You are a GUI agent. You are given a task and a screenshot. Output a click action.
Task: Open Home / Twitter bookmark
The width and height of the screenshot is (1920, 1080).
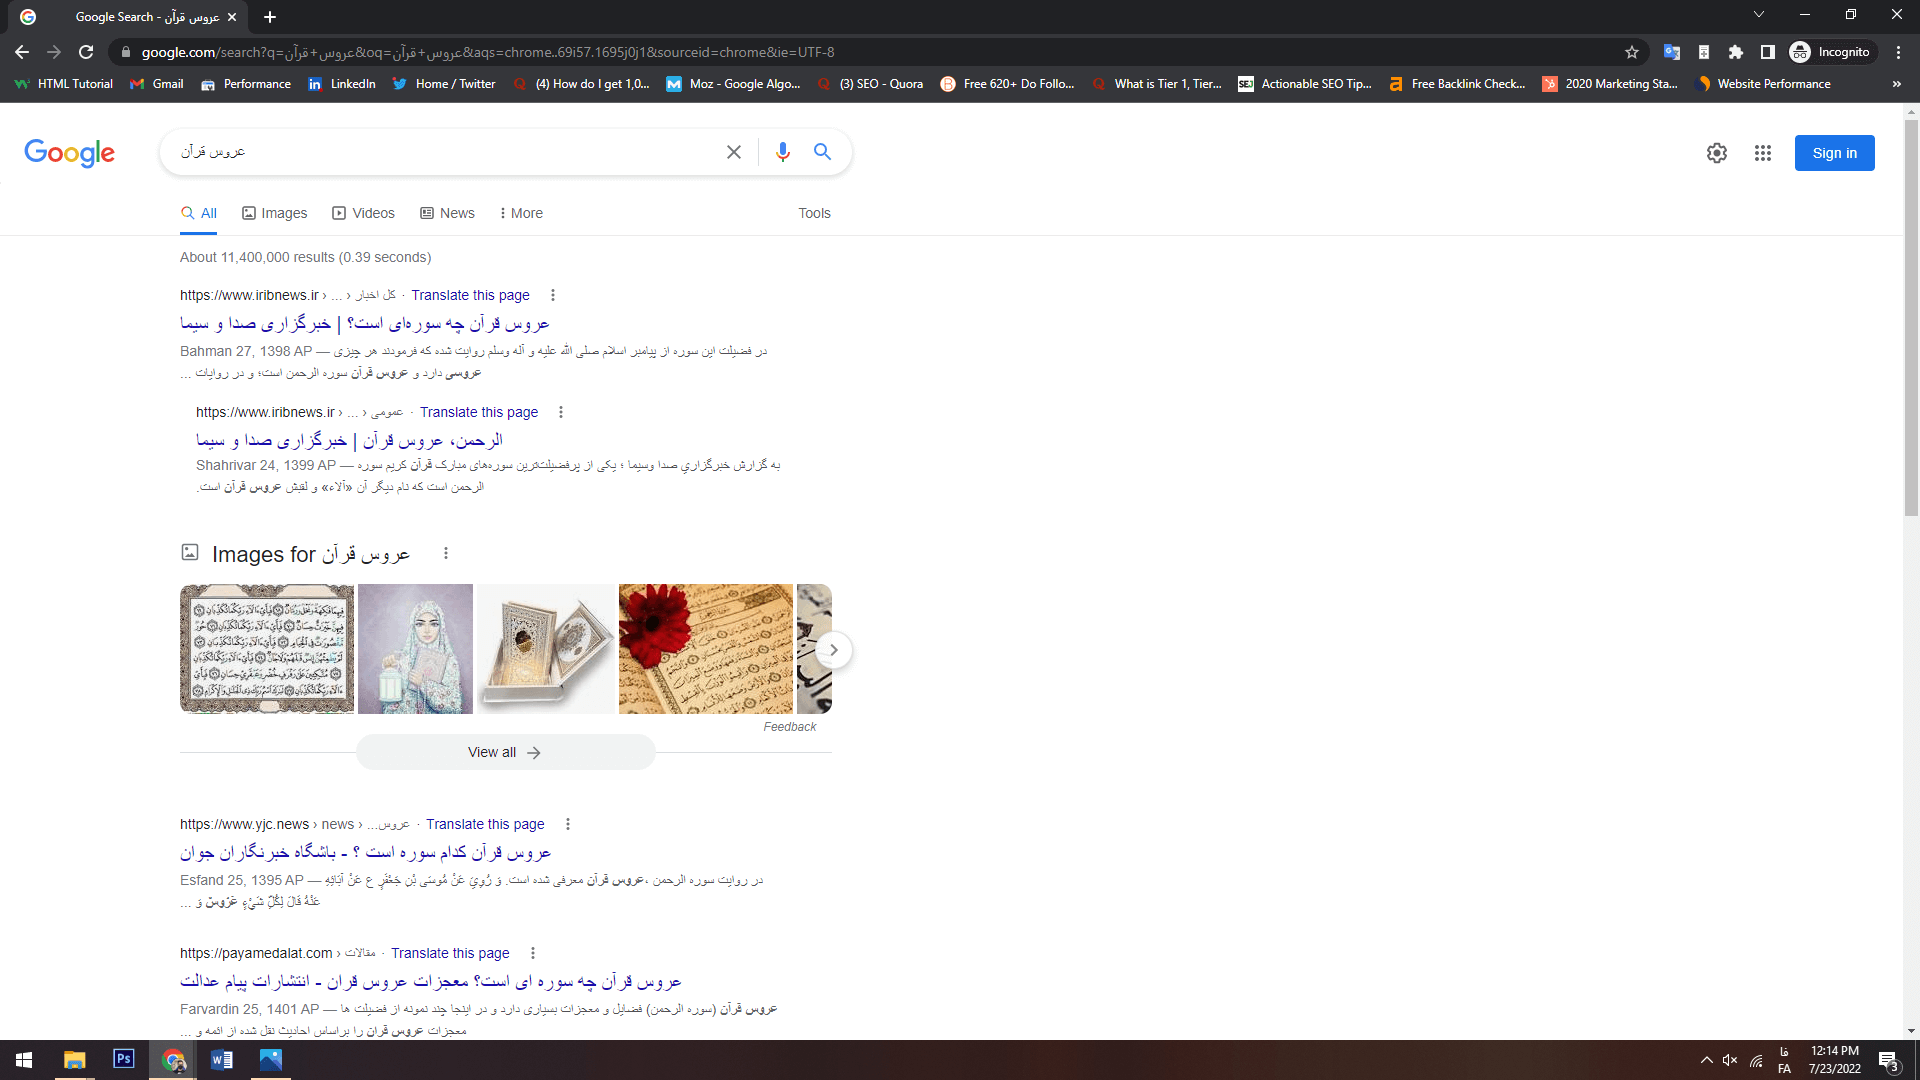pyautogui.click(x=444, y=84)
